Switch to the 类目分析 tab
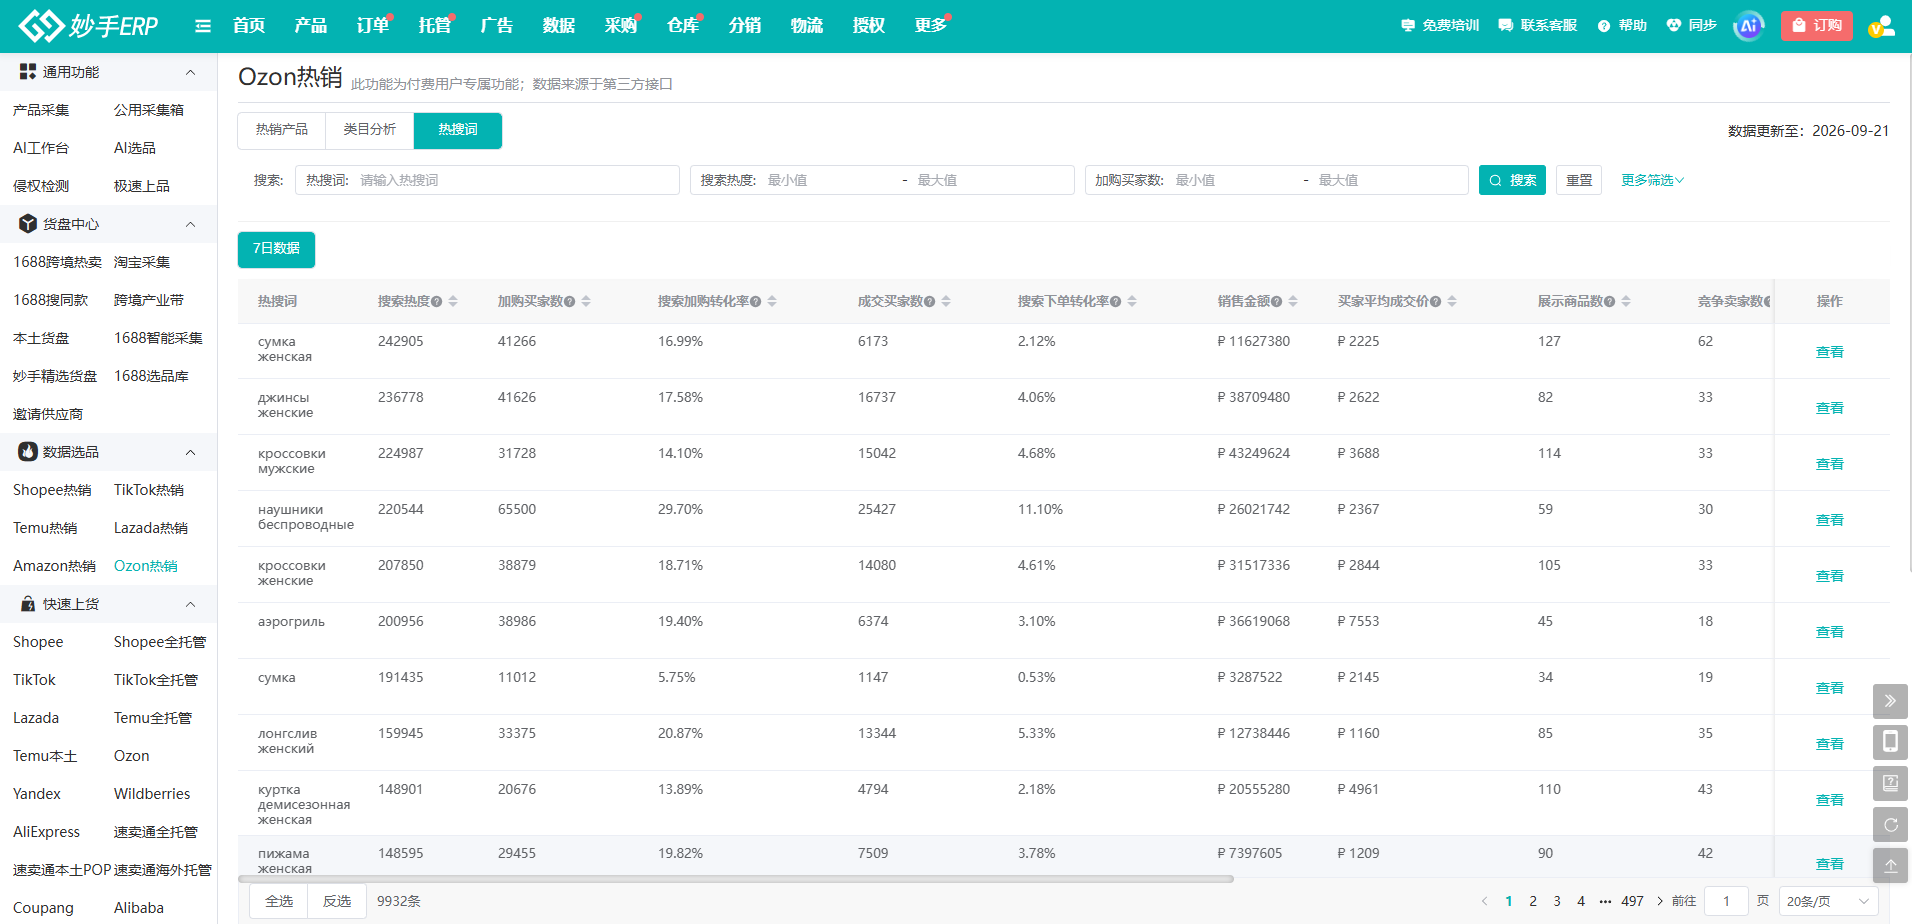 point(370,130)
